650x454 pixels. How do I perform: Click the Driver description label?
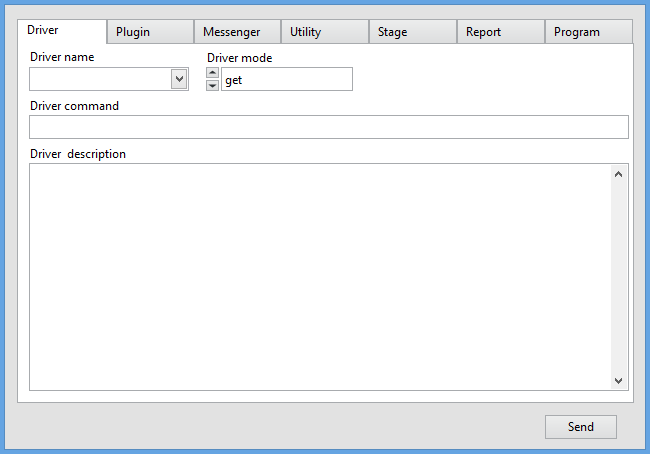tap(78, 154)
